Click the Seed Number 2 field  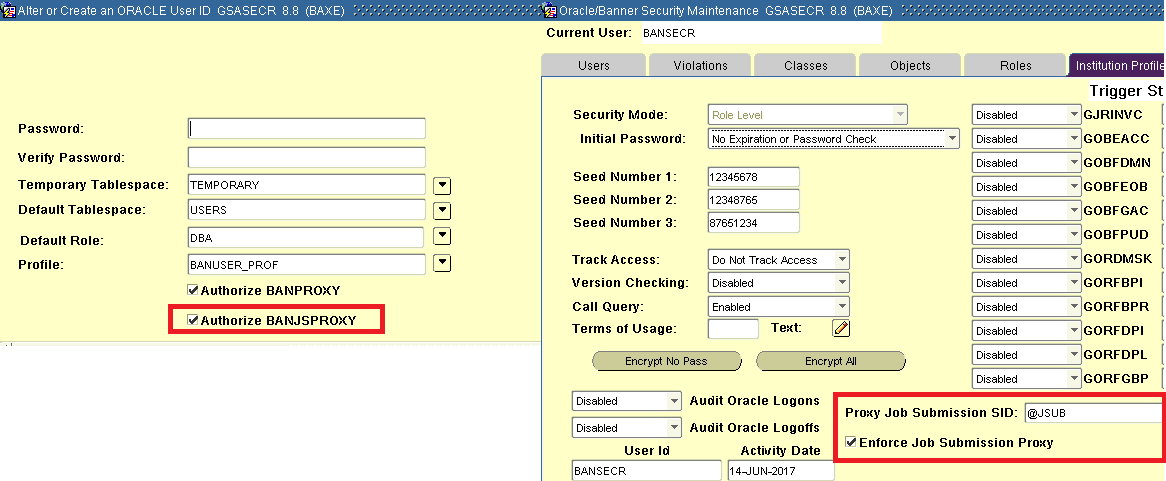pyautogui.click(x=753, y=199)
